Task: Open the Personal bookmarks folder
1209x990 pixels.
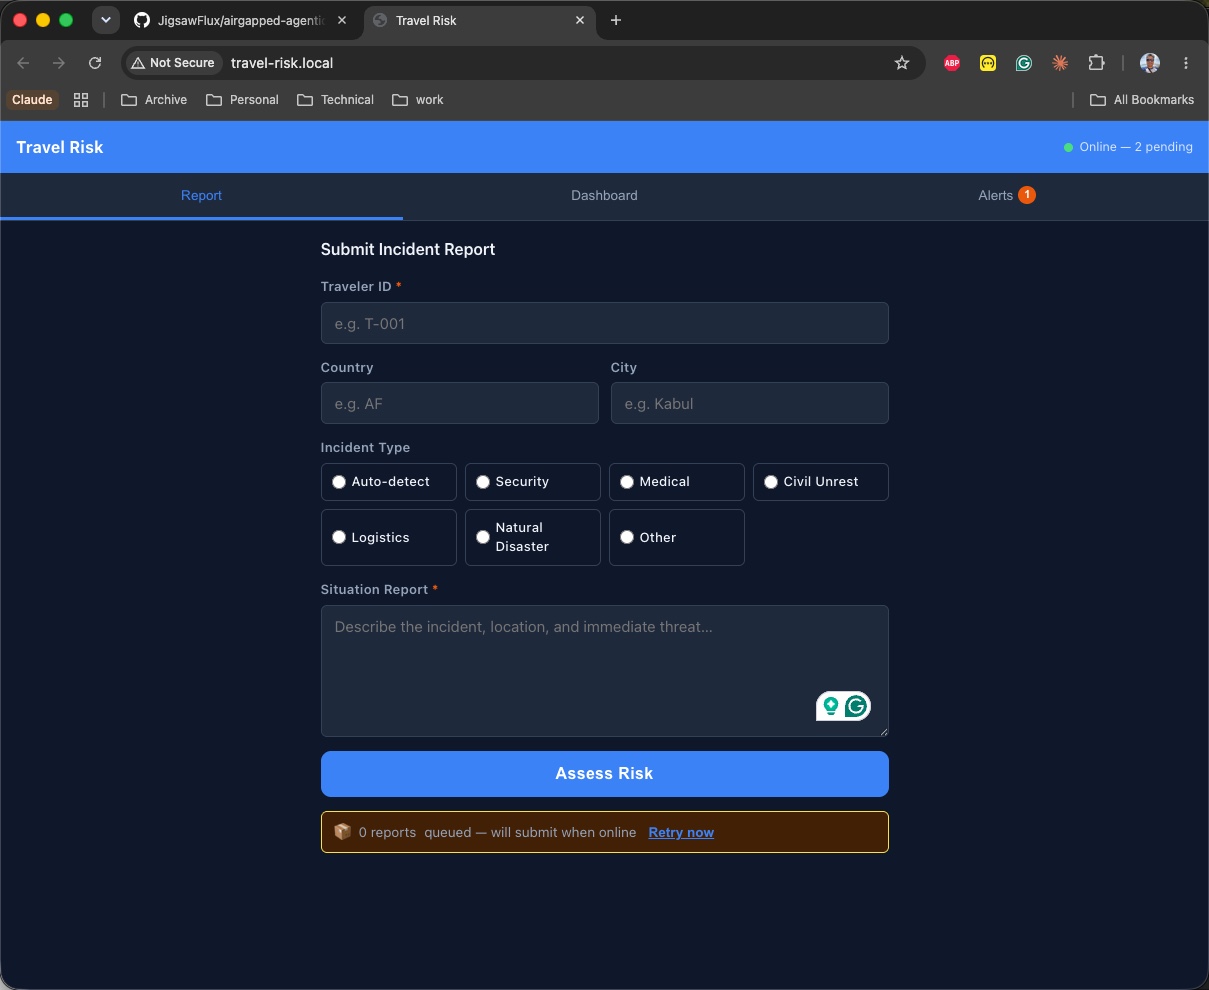Action: [x=242, y=100]
